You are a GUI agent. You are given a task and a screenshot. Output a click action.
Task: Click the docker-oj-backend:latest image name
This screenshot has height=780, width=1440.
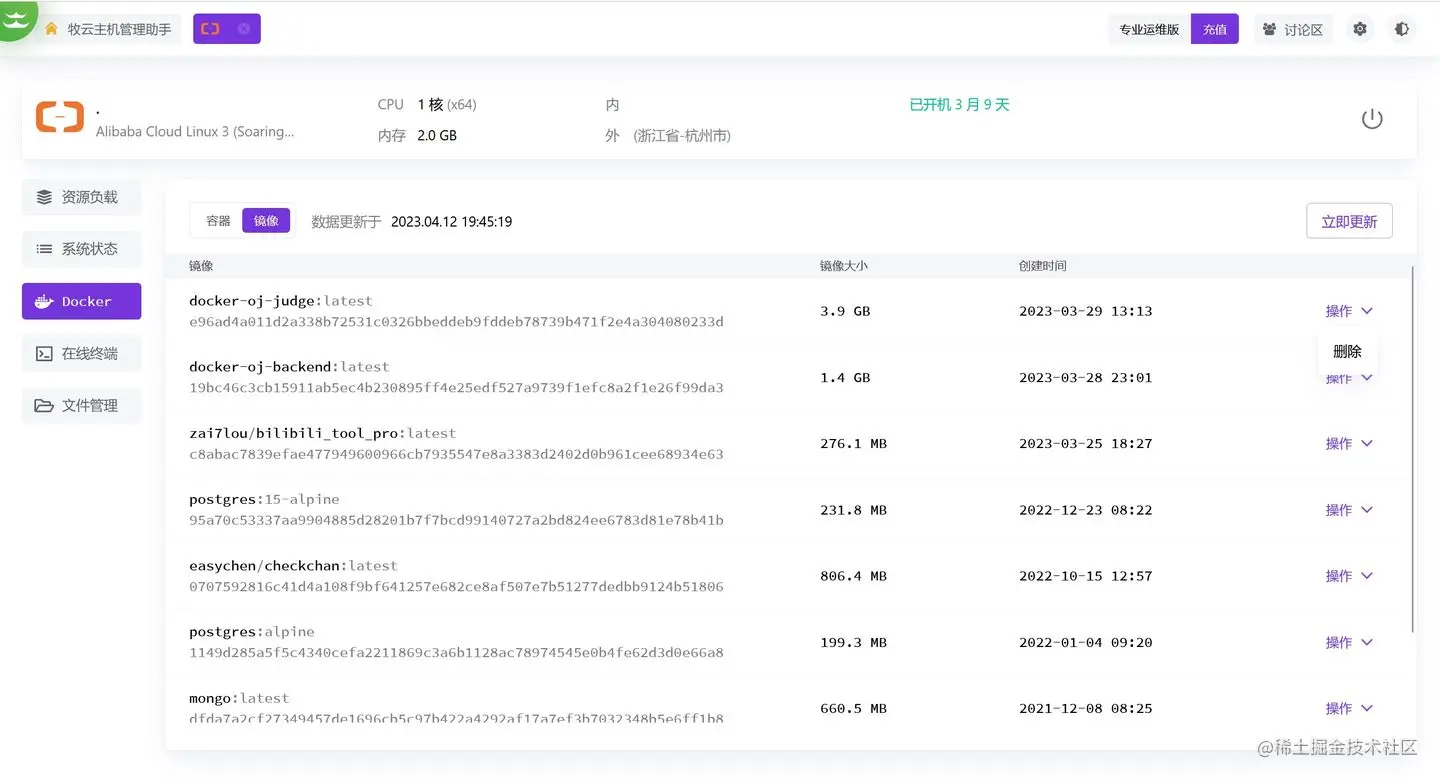click(x=289, y=366)
